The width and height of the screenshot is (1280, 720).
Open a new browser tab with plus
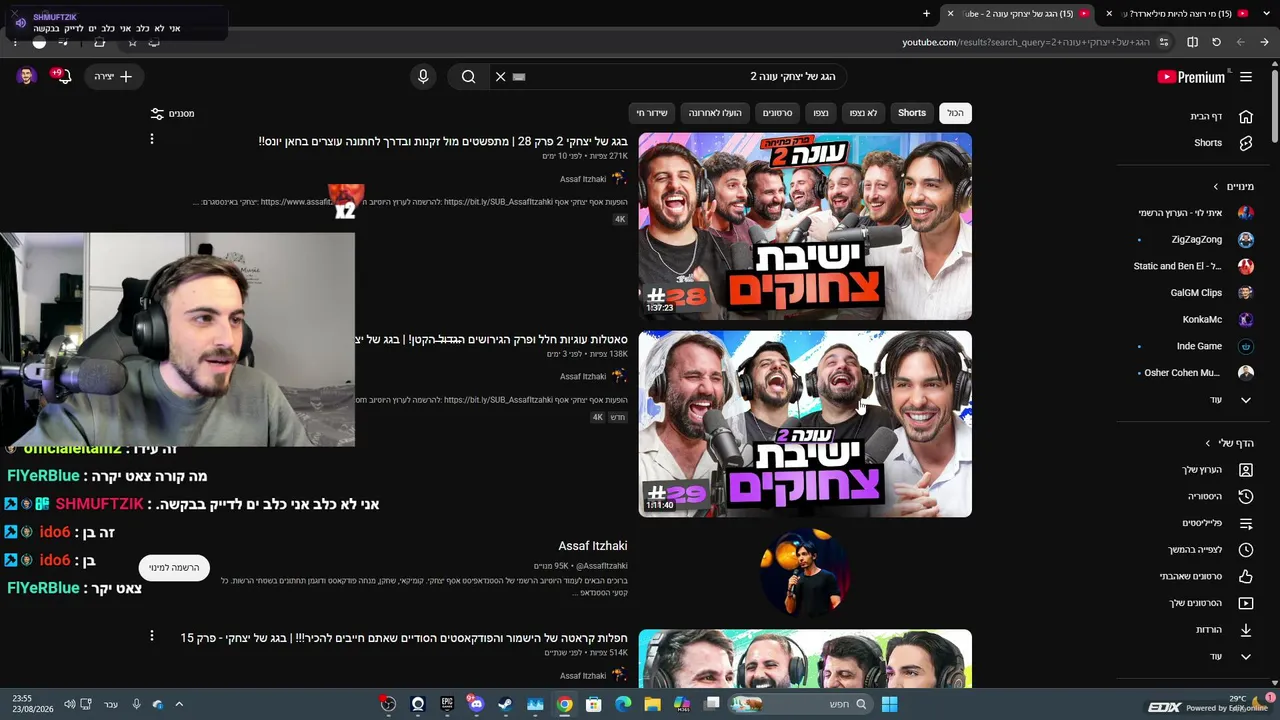click(x=926, y=14)
